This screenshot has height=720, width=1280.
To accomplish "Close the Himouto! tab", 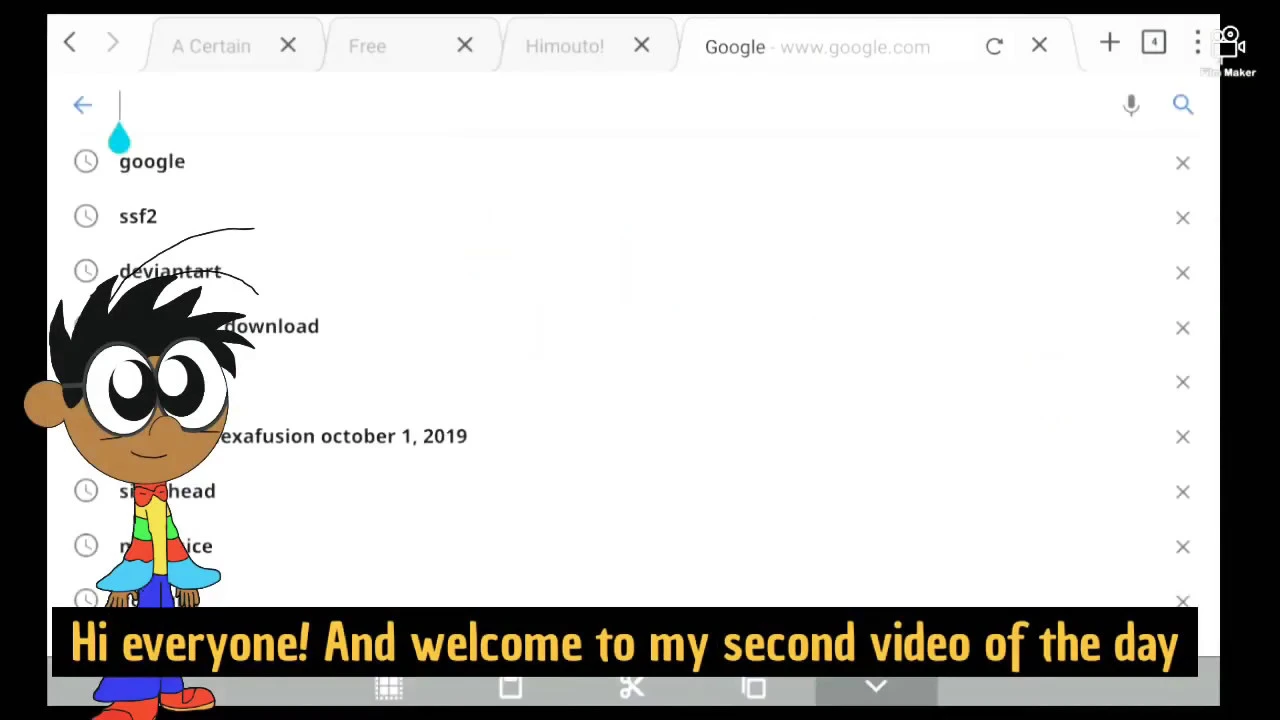I will pos(642,45).
